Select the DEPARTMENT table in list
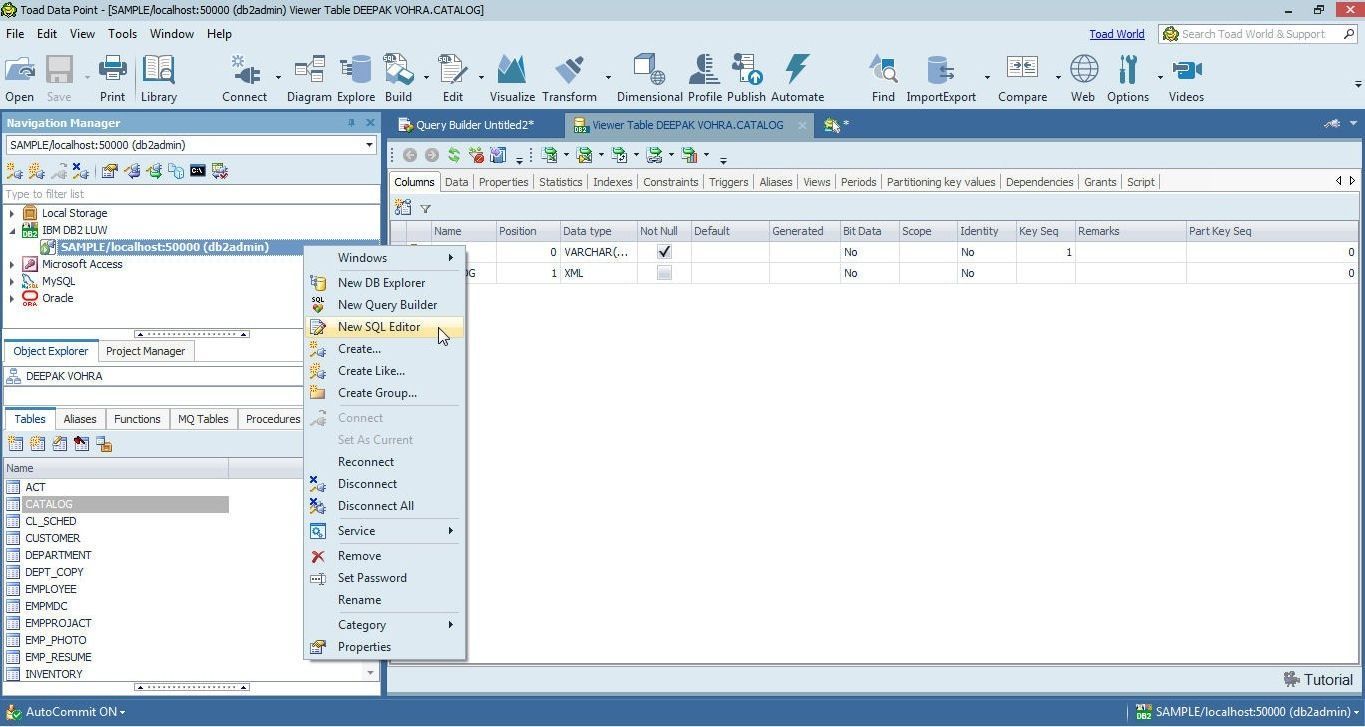This screenshot has width=1365, height=727. click(58, 555)
